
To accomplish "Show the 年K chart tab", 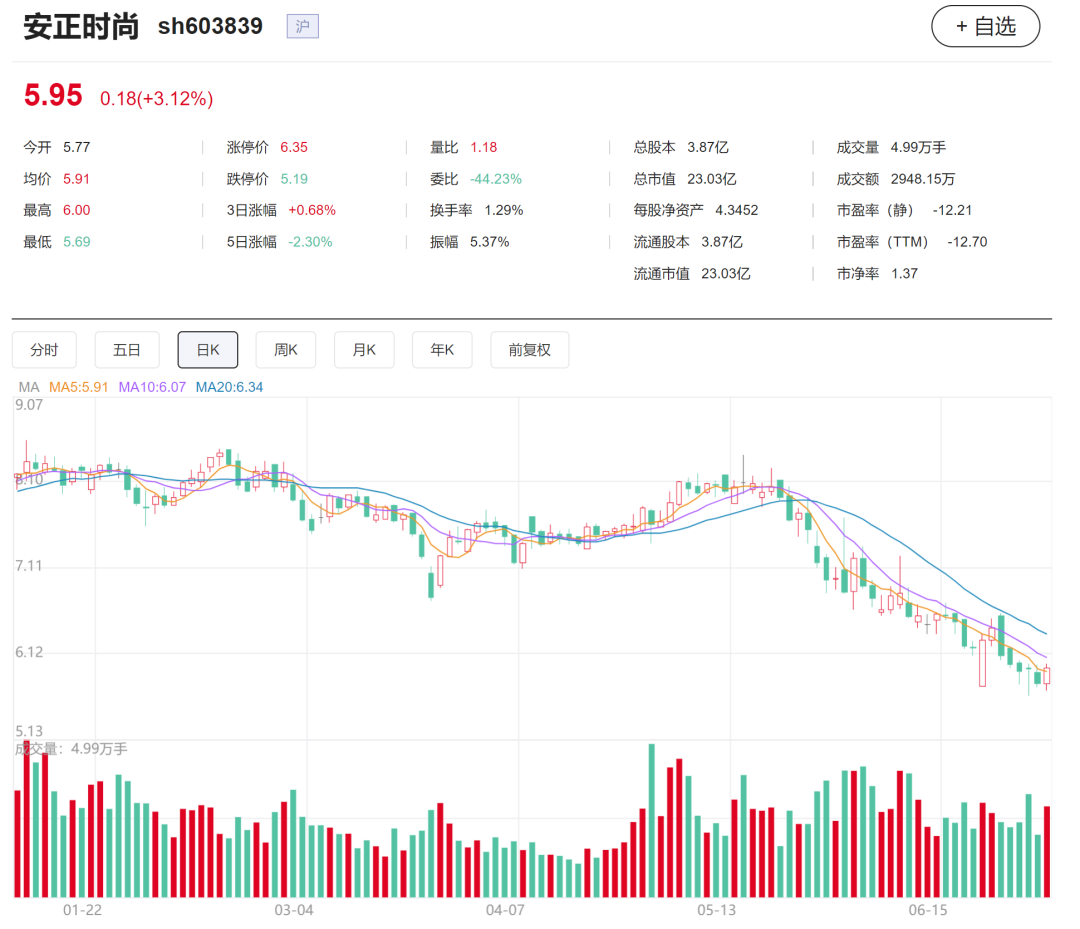I will pos(442,350).
